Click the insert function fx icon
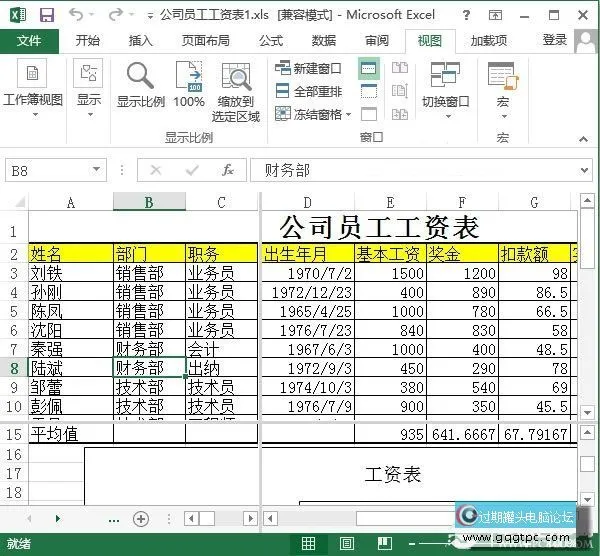 (x=227, y=171)
